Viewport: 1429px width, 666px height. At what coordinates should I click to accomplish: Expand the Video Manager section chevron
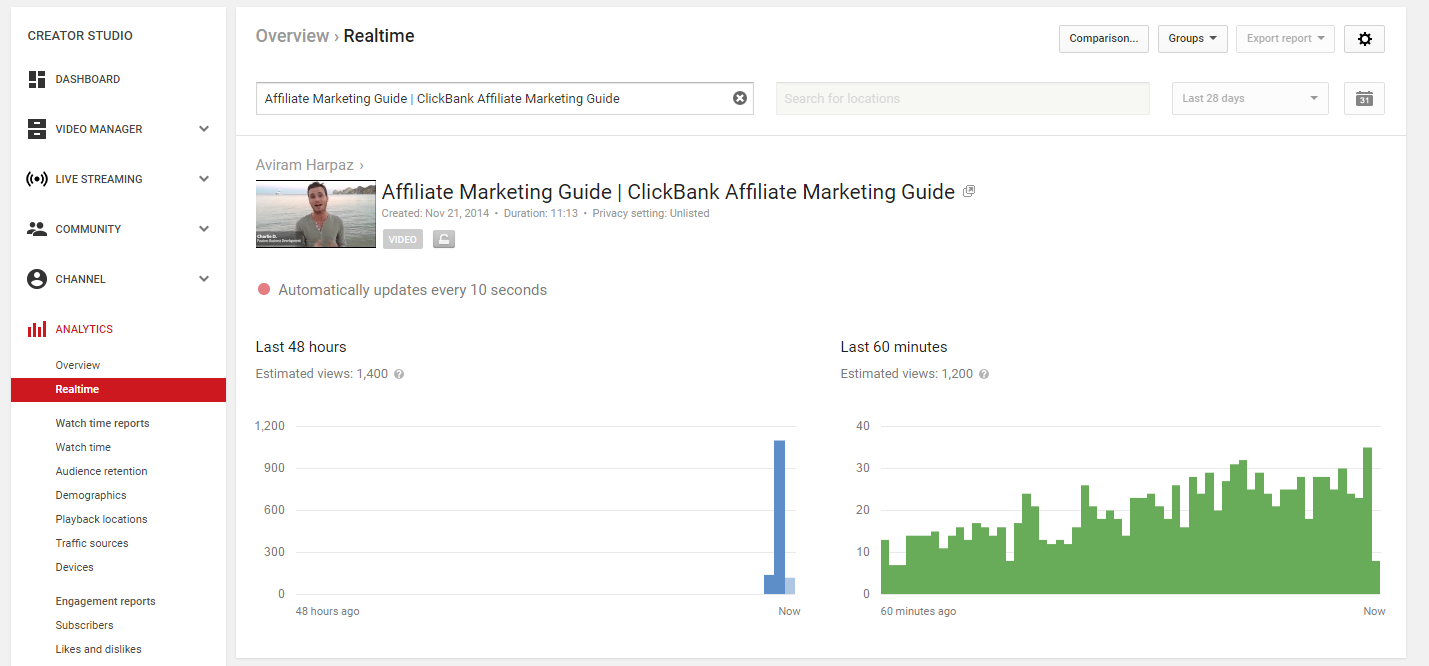[204, 129]
